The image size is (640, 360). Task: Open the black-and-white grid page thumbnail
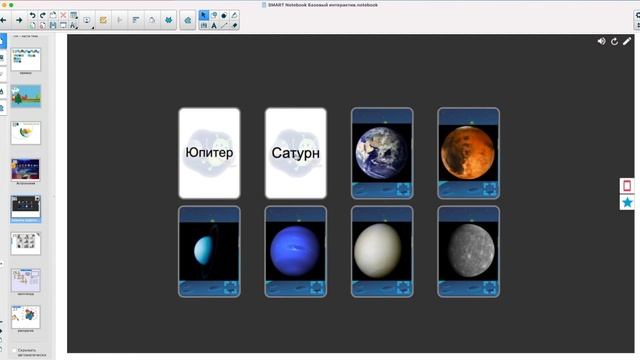coord(26,243)
